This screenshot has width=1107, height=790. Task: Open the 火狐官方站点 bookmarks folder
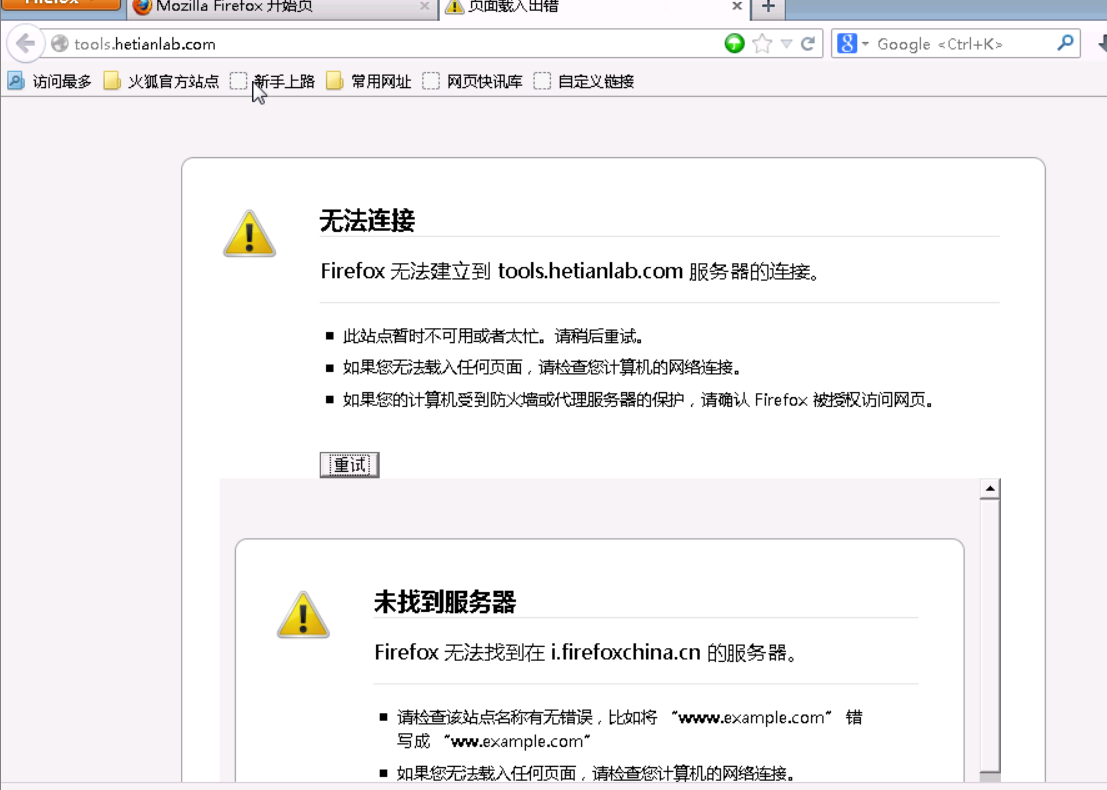[162, 82]
